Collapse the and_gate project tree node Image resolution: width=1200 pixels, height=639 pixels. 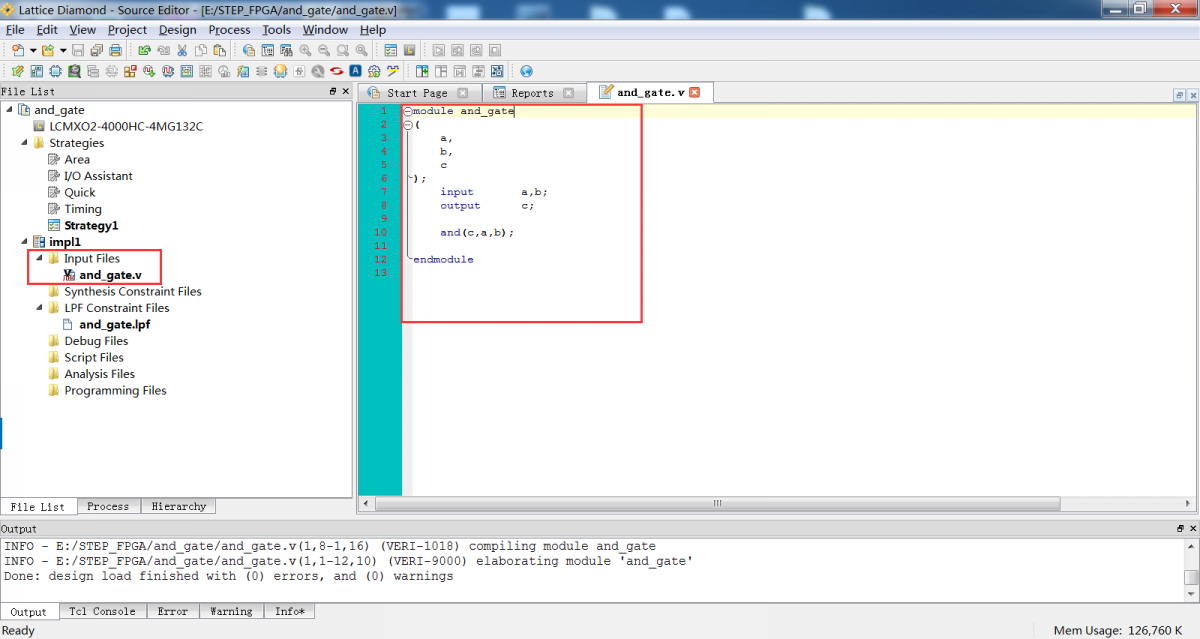[x=9, y=109]
